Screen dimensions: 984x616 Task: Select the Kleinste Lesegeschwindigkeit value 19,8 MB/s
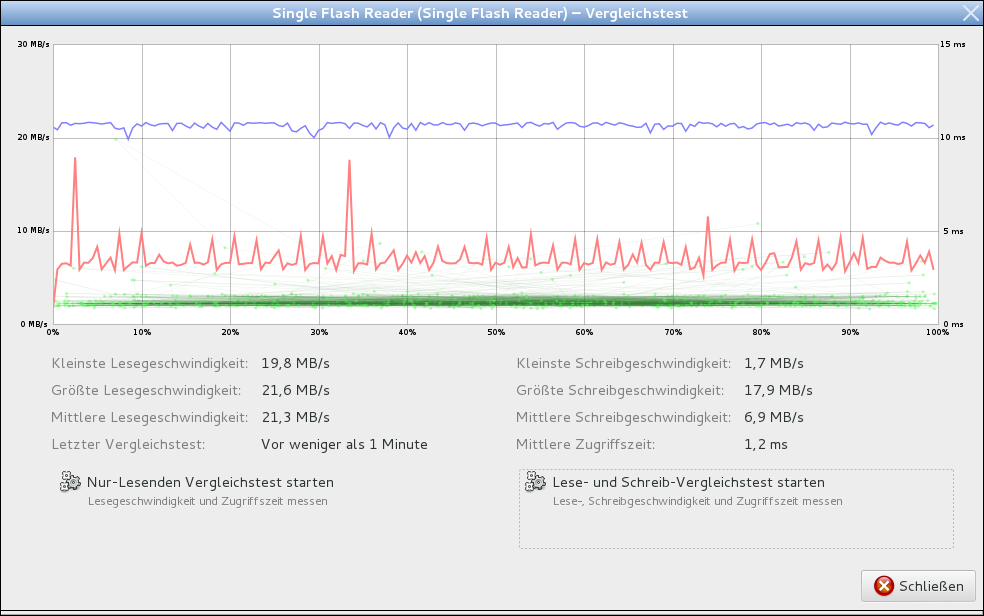point(295,363)
